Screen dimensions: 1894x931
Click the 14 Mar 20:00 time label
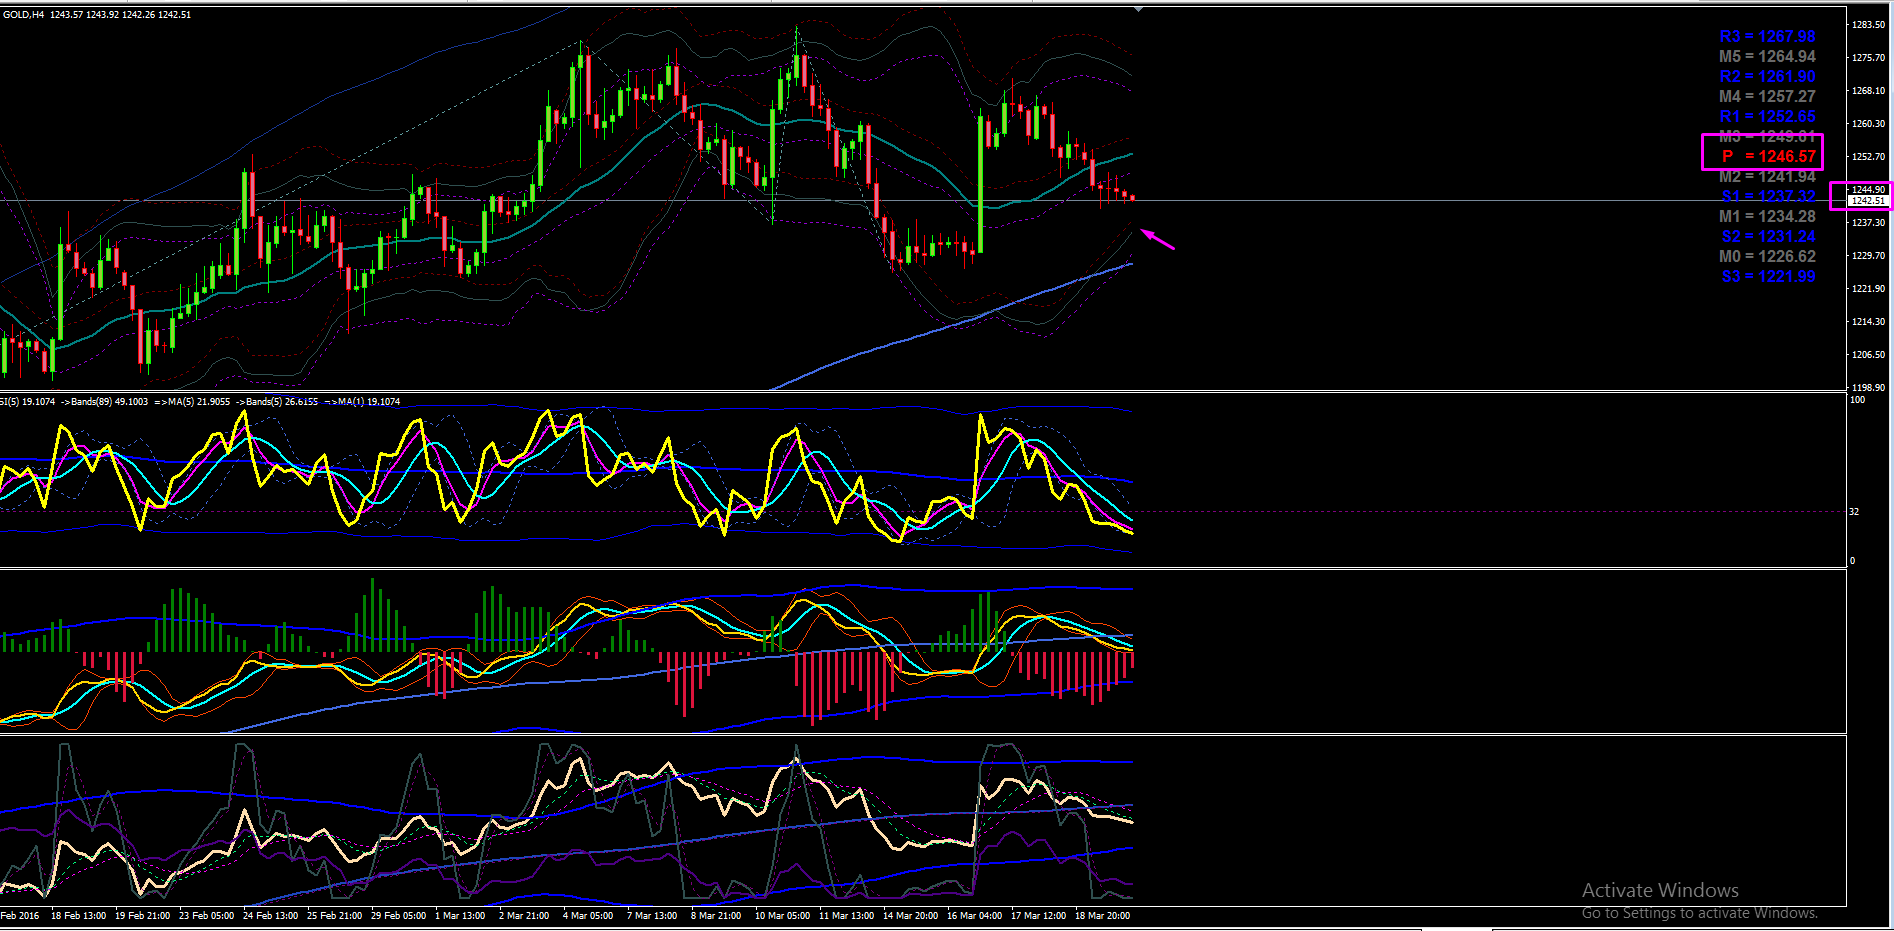tap(910, 916)
